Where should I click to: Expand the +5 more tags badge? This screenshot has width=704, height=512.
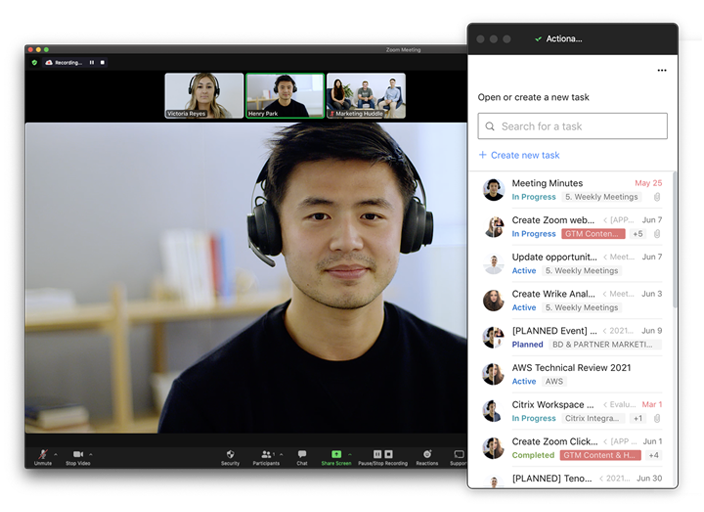pos(638,234)
